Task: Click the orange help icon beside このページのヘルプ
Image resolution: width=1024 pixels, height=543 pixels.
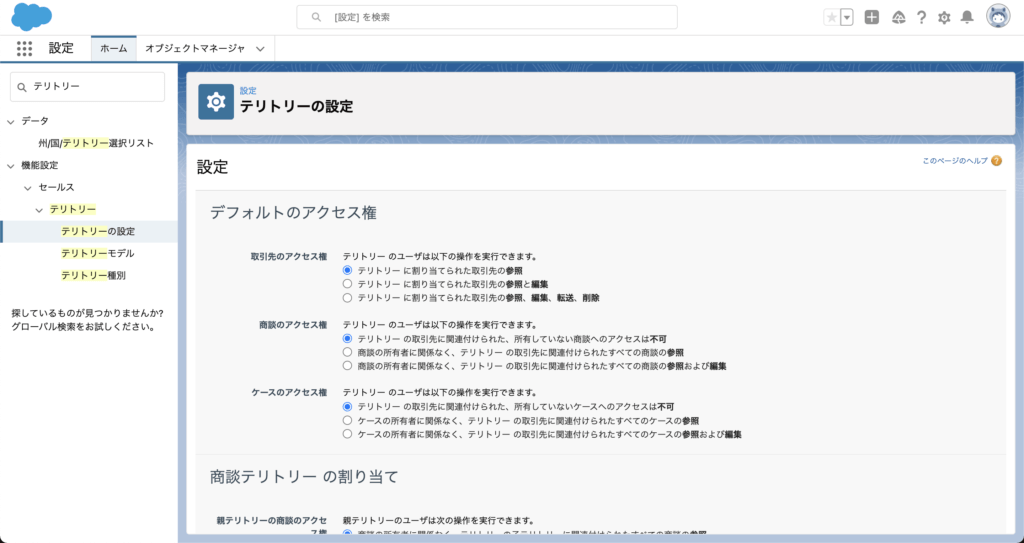Action: [996, 161]
